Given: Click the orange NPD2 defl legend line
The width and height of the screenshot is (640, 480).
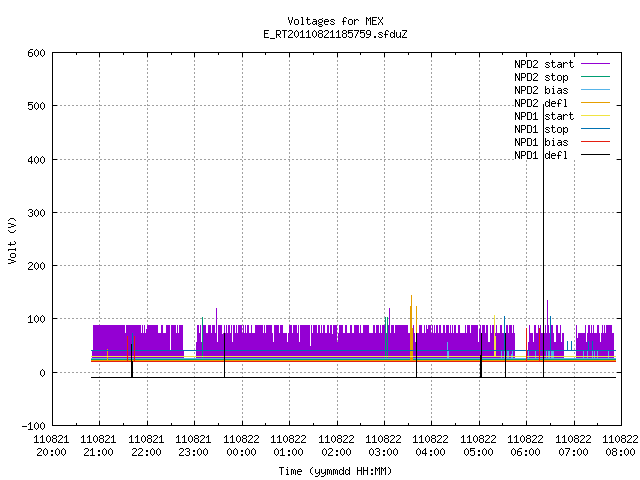Looking at the screenshot, I should point(596,103).
